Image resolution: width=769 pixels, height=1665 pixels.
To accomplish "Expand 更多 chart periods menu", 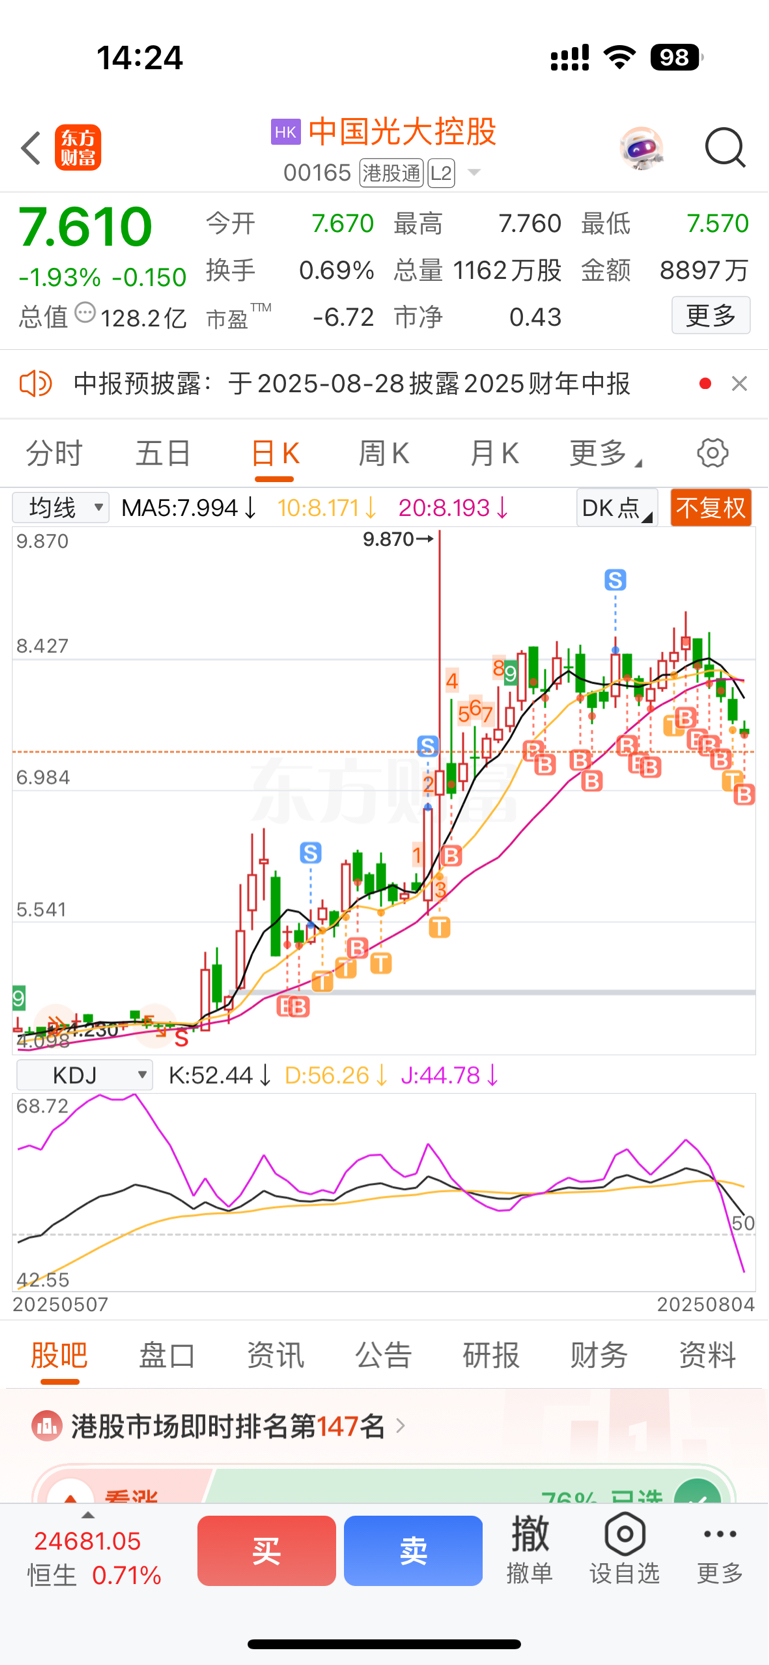I will coord(604,454).
